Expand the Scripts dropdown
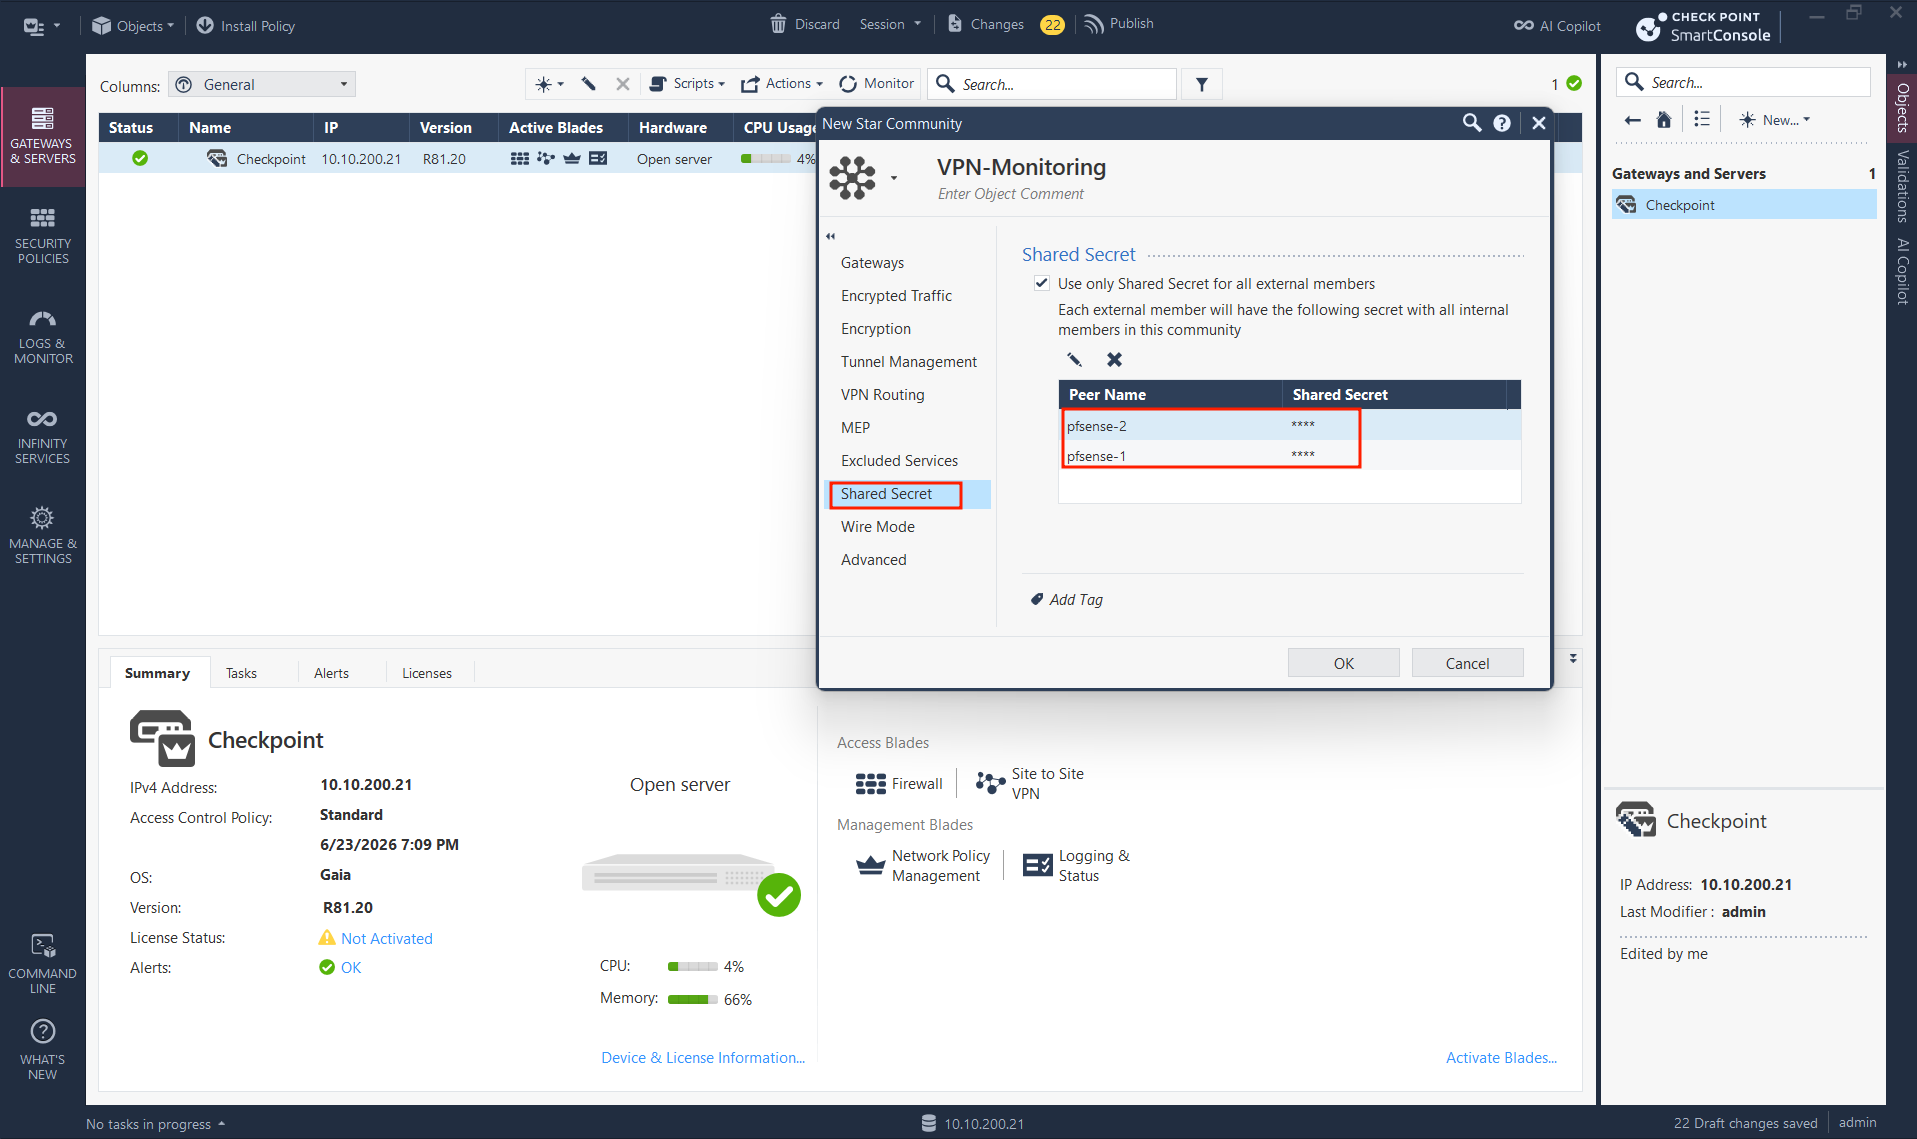This screenshot has height=1139, width=1917. click(688, 84)
